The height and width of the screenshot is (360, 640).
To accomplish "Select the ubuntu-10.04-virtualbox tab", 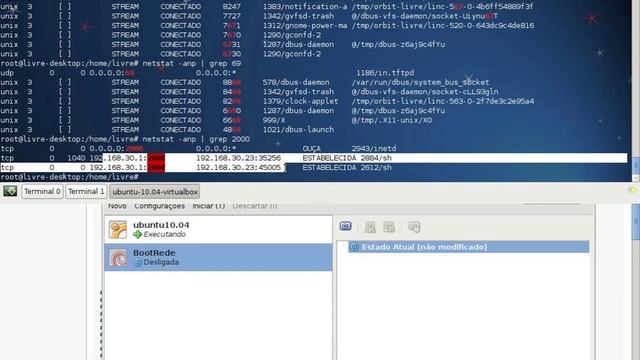I will 155,191.
